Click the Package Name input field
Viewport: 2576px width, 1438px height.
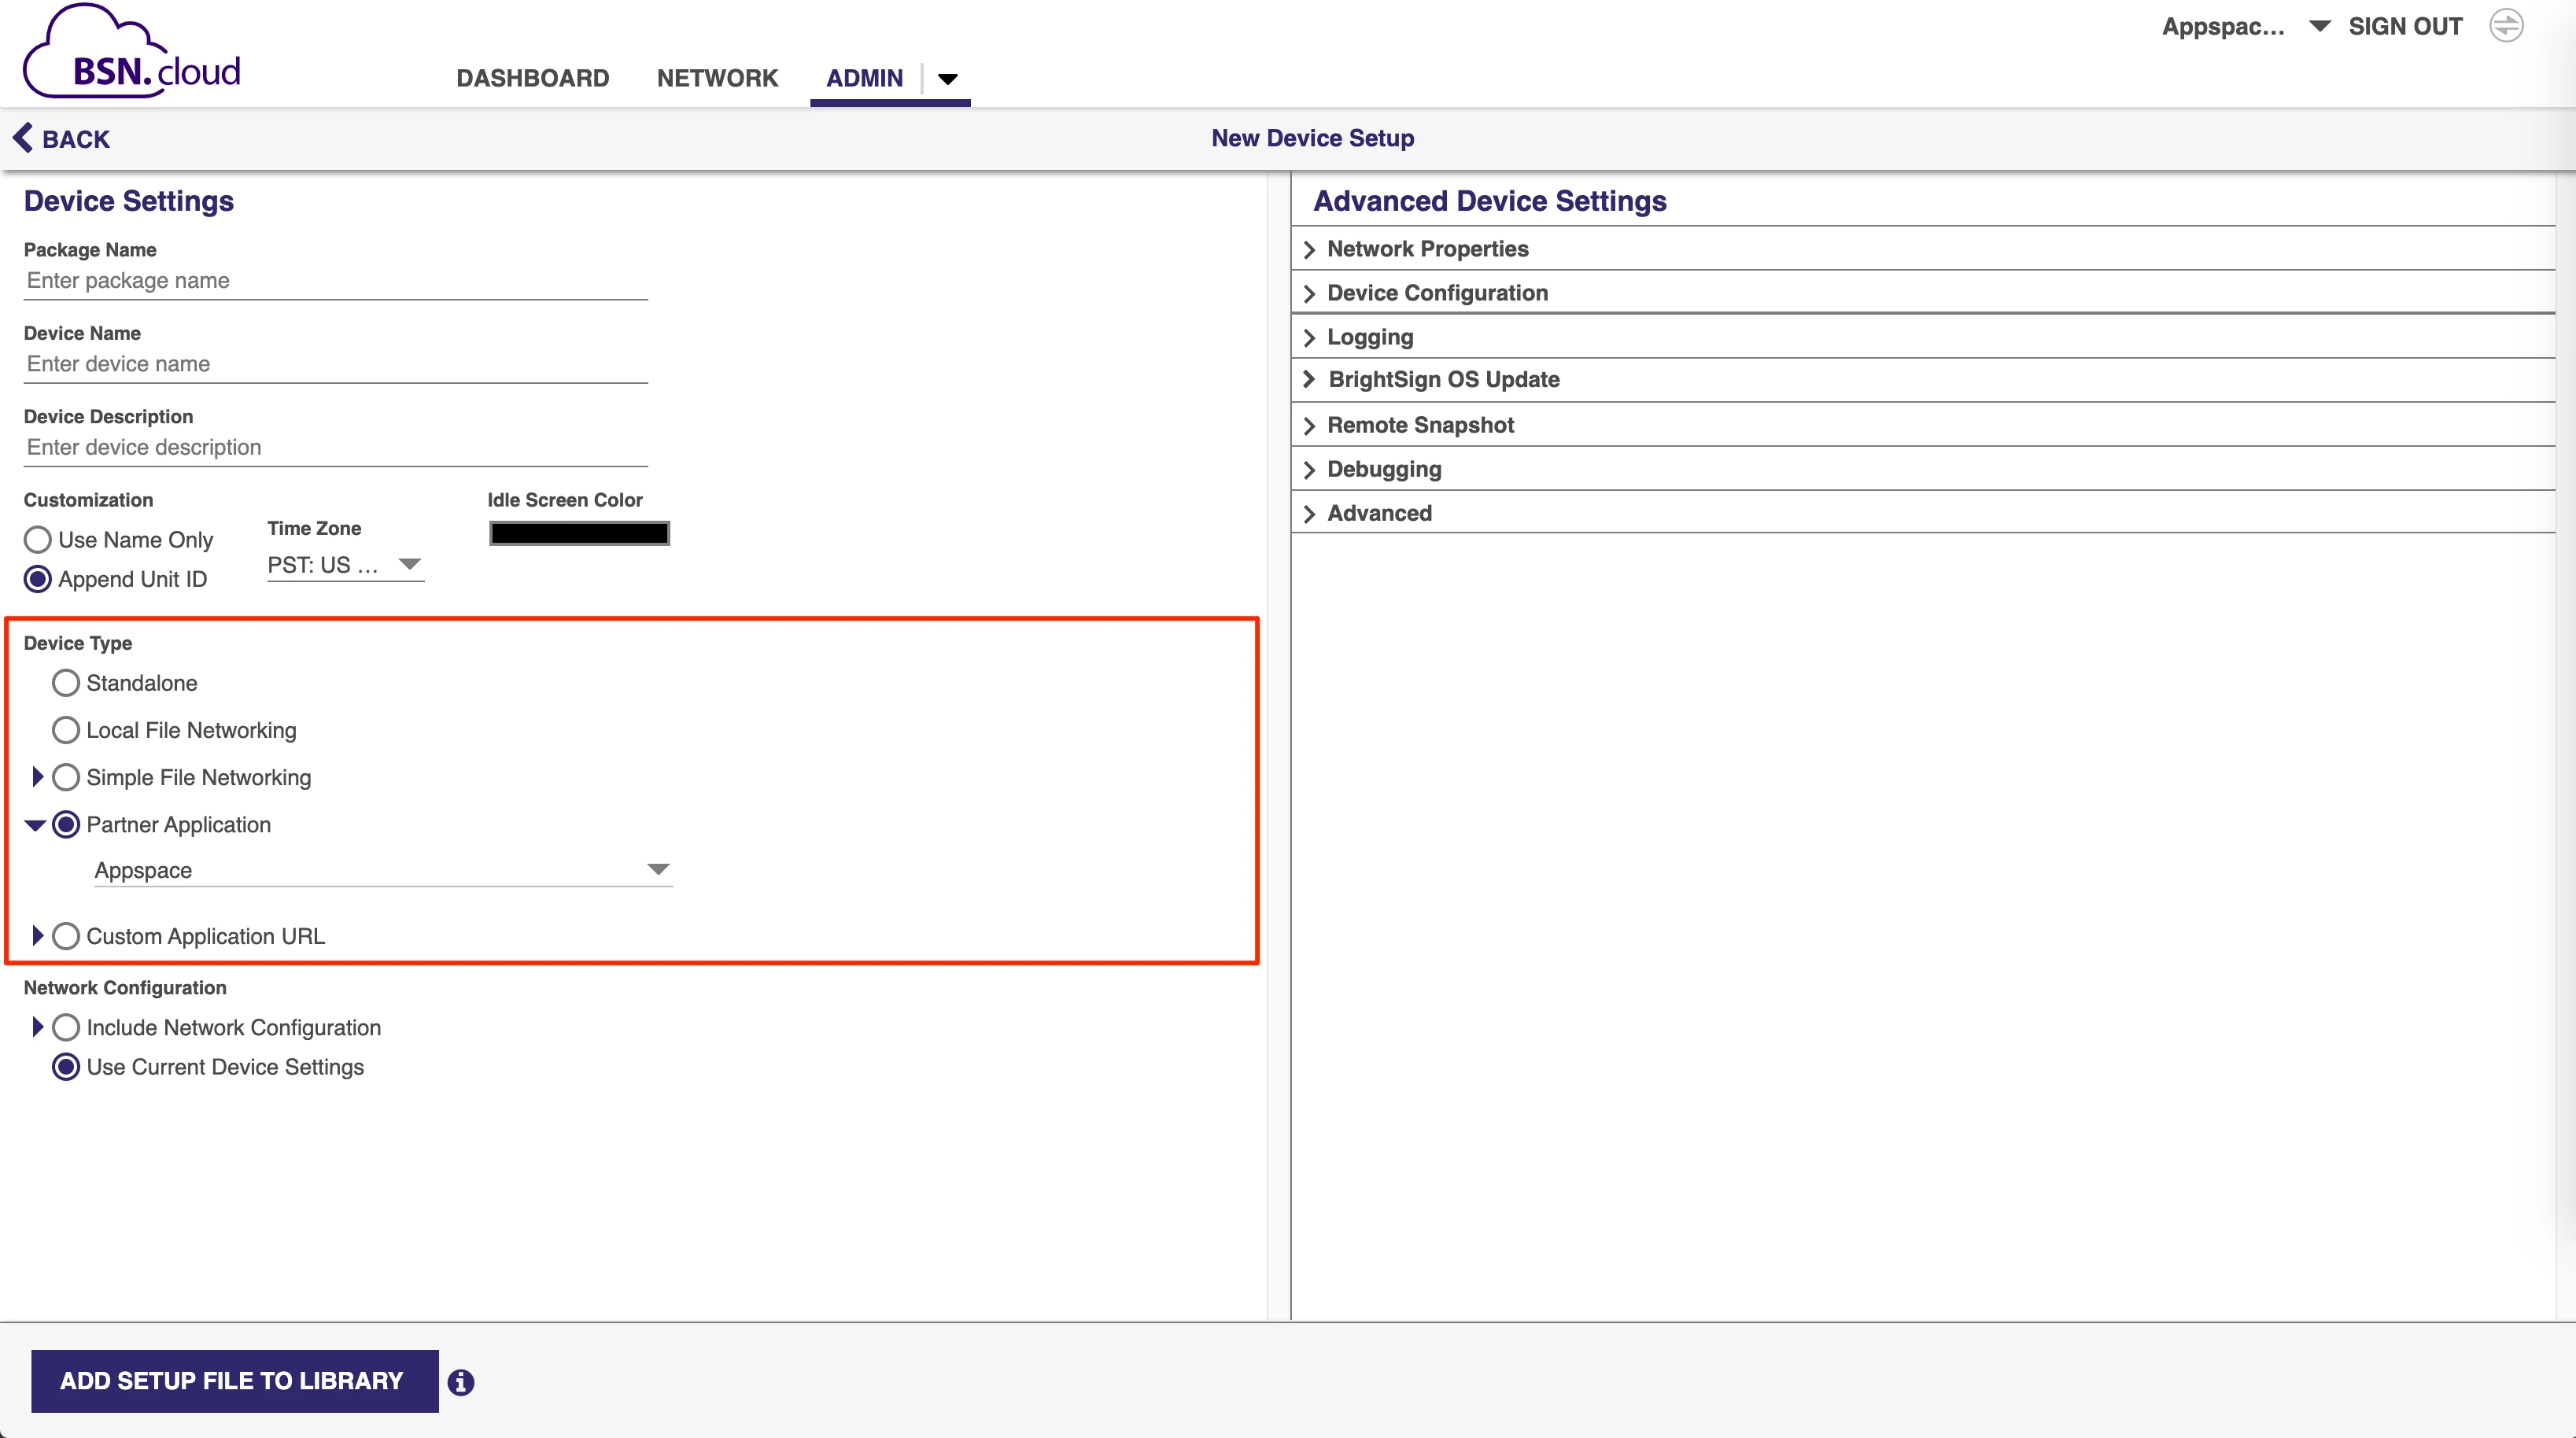tap(335, 281)
